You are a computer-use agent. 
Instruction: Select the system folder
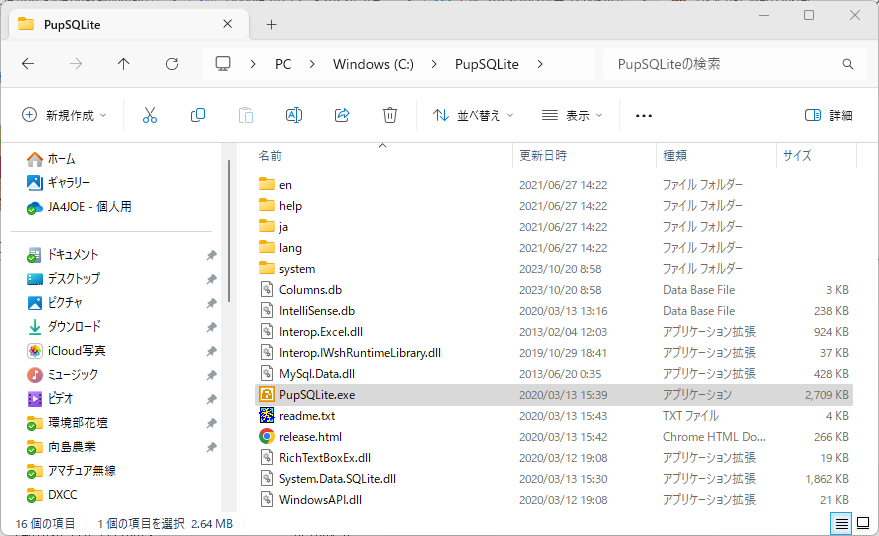coord(554,269)
